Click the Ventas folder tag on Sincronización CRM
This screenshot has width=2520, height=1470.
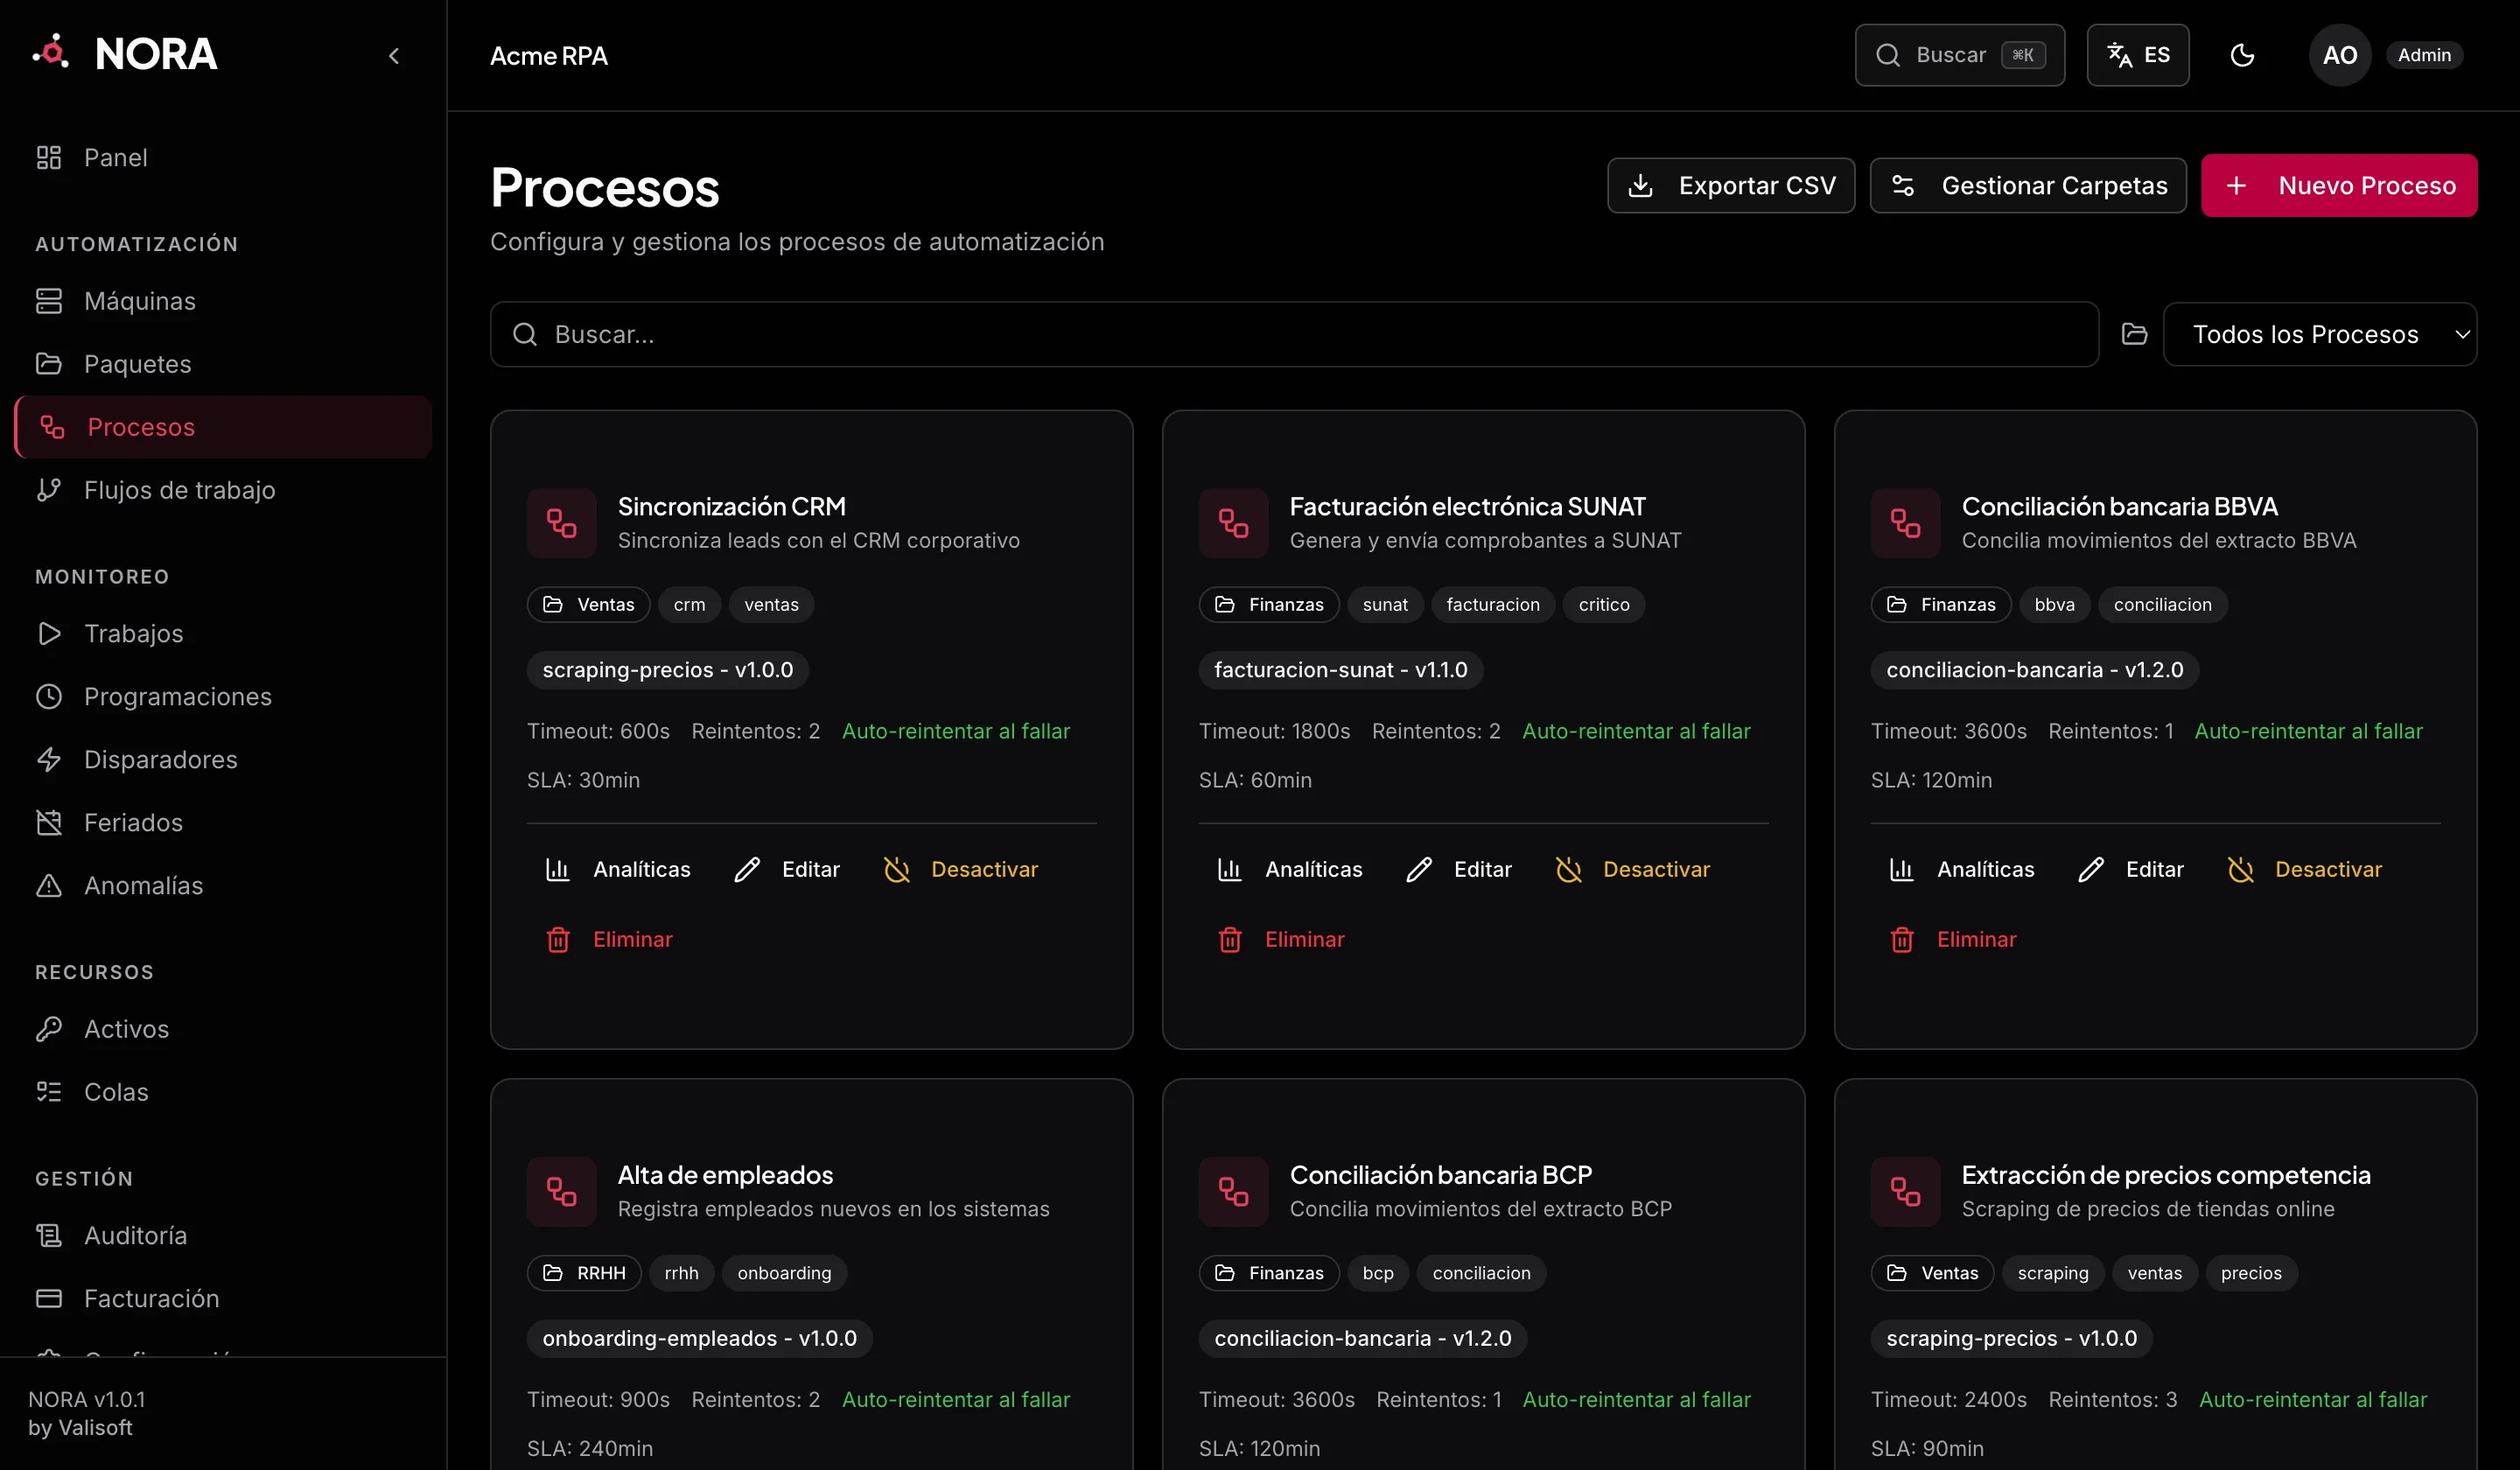pyautogui.click(x=588, y=604)
